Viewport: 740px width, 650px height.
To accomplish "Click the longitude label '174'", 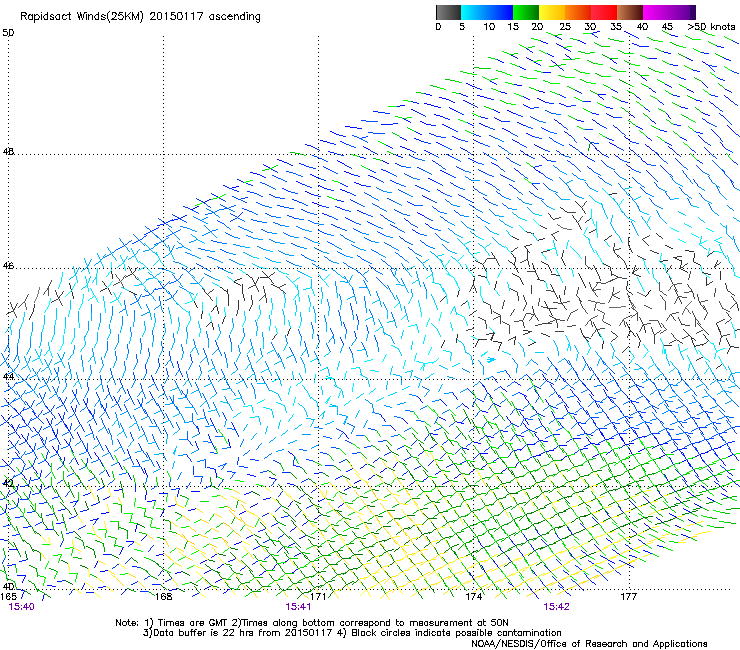I will click(474, 597).
